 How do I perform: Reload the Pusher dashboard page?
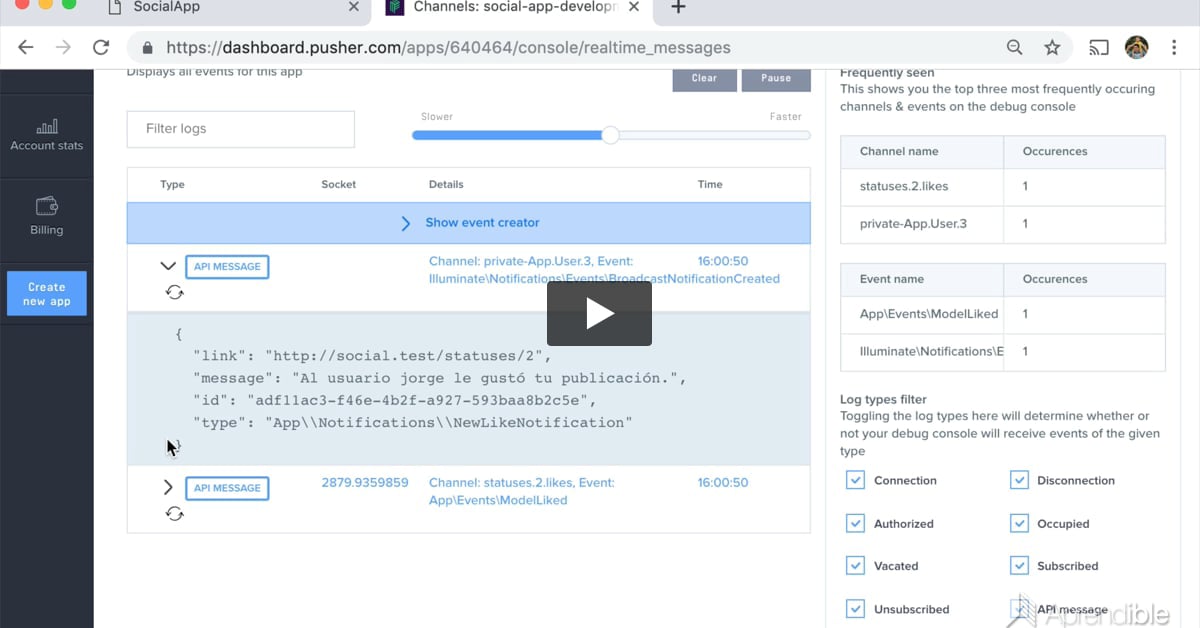click(x=101, y=47)
